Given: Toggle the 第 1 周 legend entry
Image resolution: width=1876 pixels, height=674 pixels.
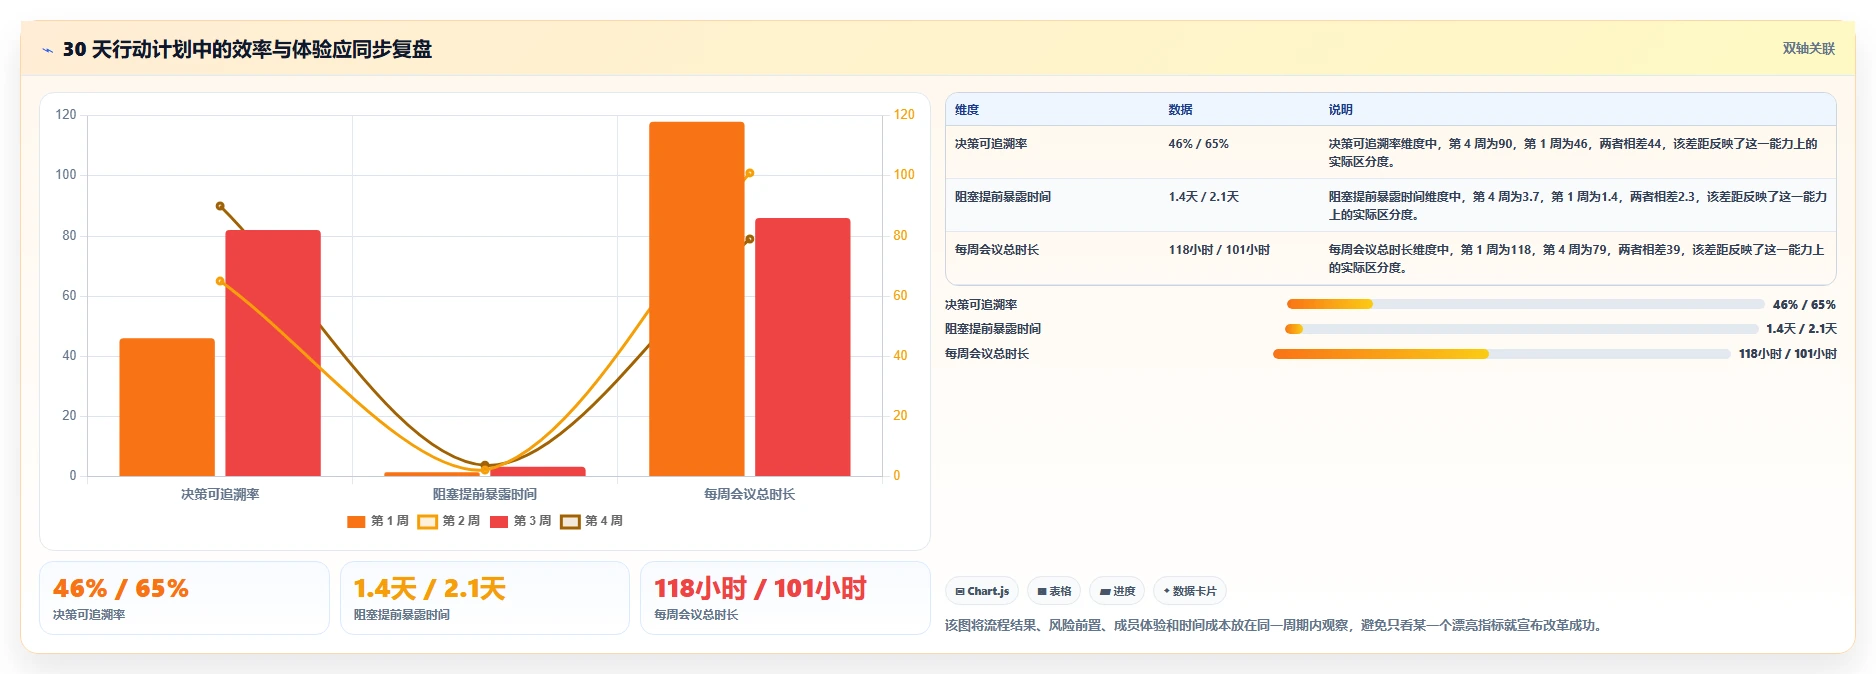Looking at the screenshot, I should pos(378,521).
